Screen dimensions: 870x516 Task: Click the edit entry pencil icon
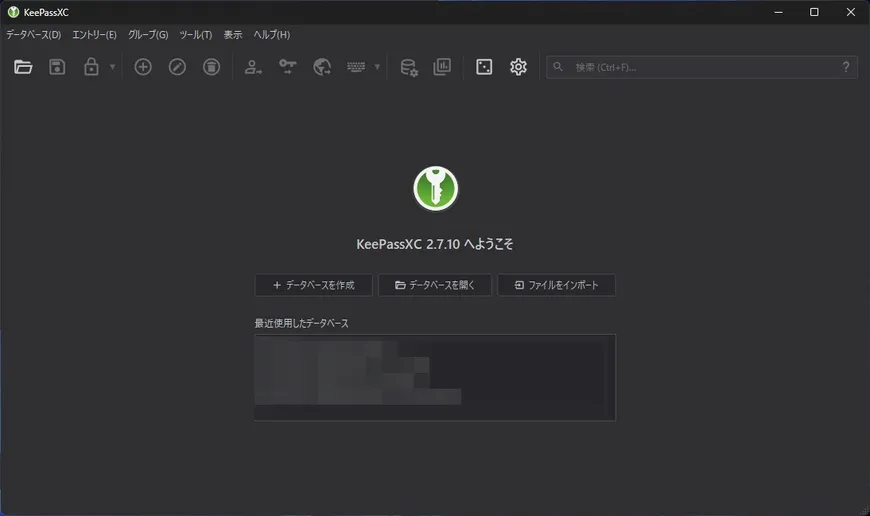tap(177, 67)
